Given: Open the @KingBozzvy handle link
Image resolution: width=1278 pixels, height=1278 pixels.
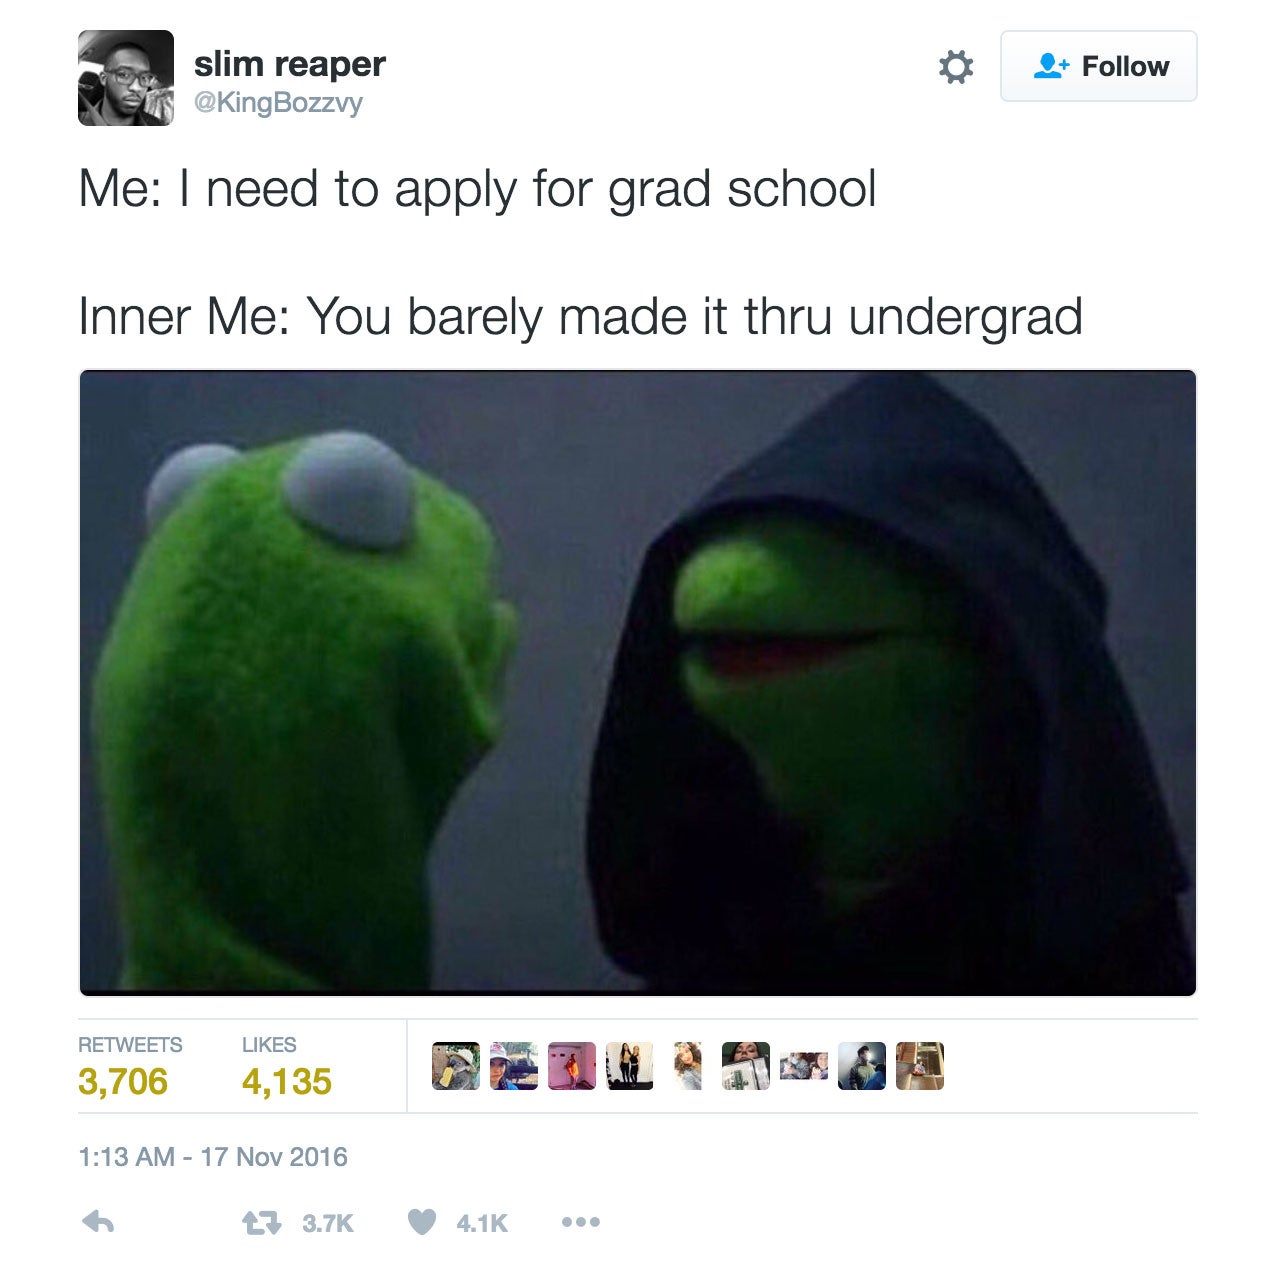Looking at the screenshot, I should [x=278, y=103].
